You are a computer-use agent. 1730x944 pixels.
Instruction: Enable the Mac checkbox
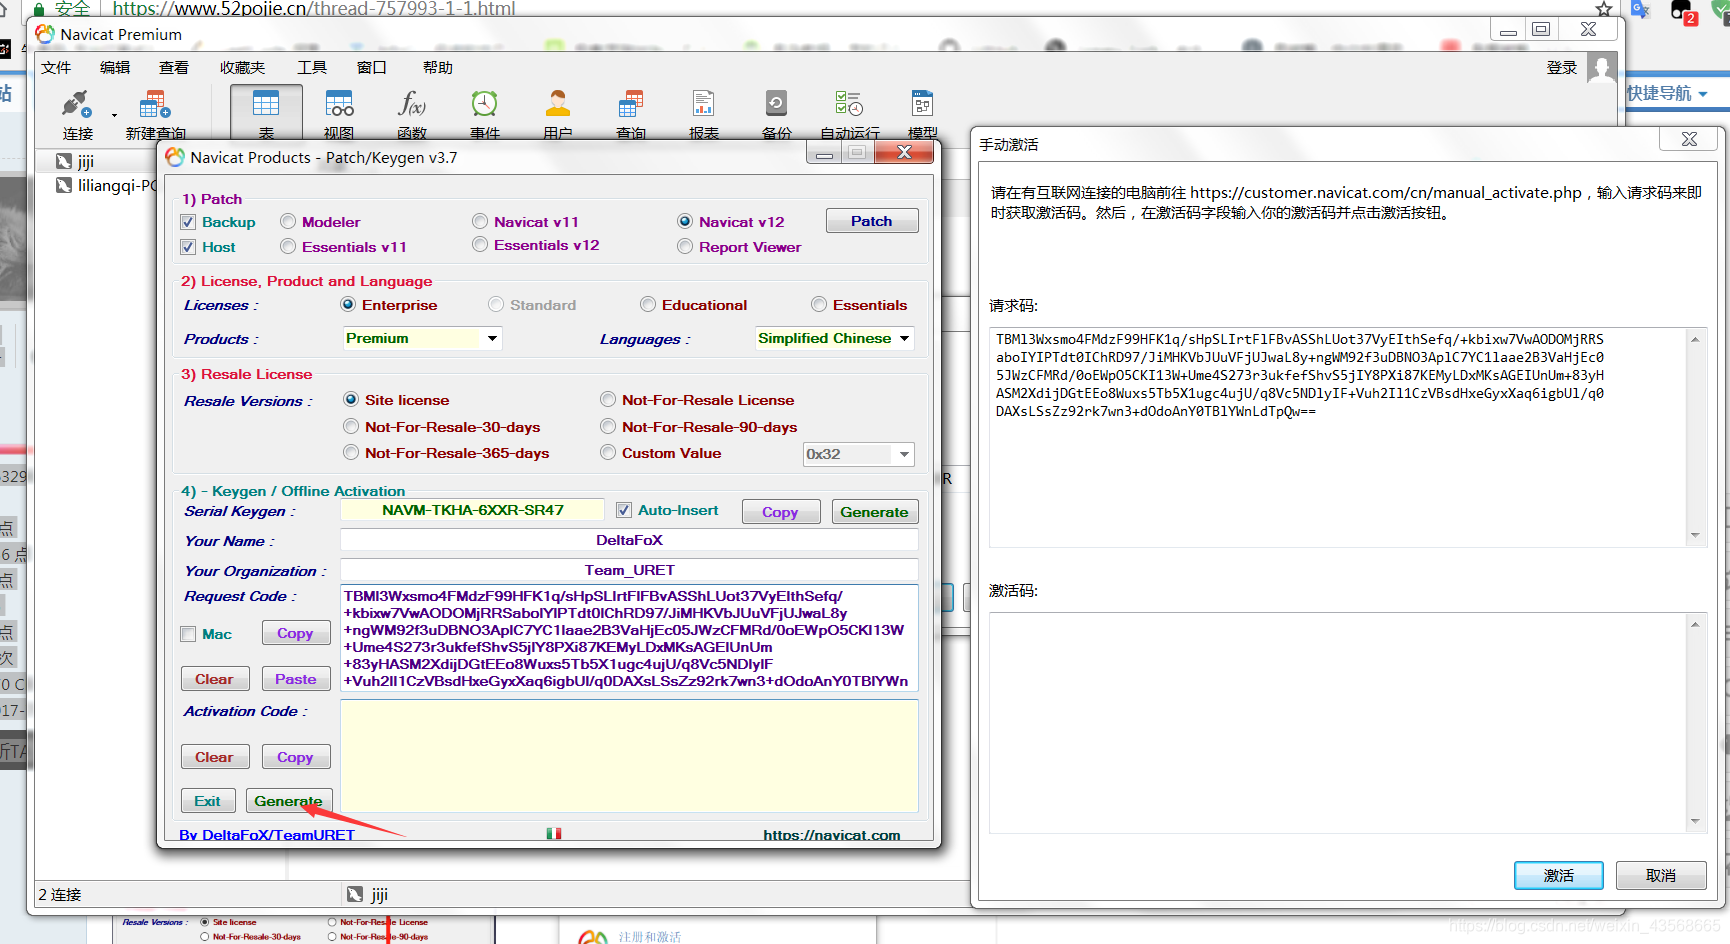(188, 634)
